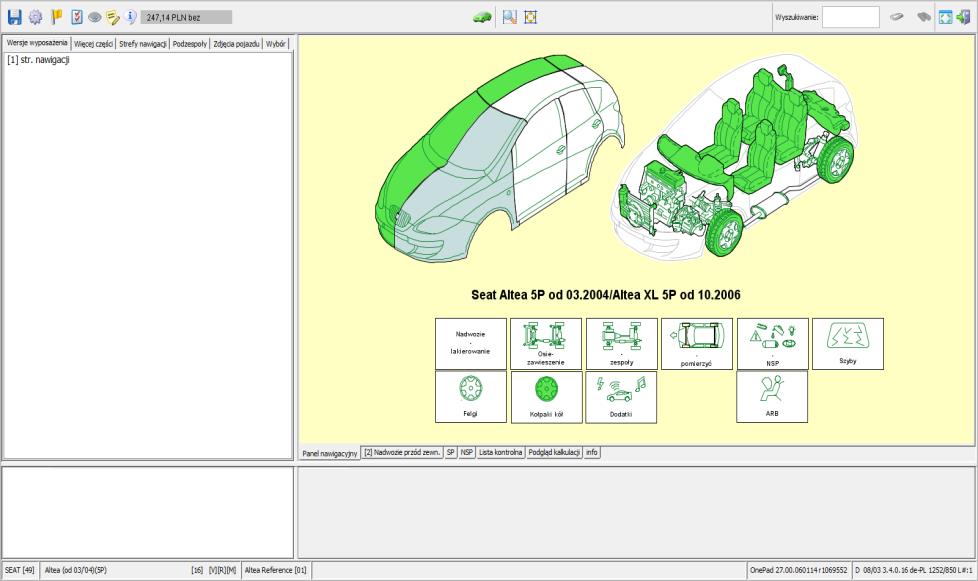Image resolution: width=978 pixels, height=581 pixels.
Task: Open the Lista kontrolna tab
Action: click(x=500, y=453)
